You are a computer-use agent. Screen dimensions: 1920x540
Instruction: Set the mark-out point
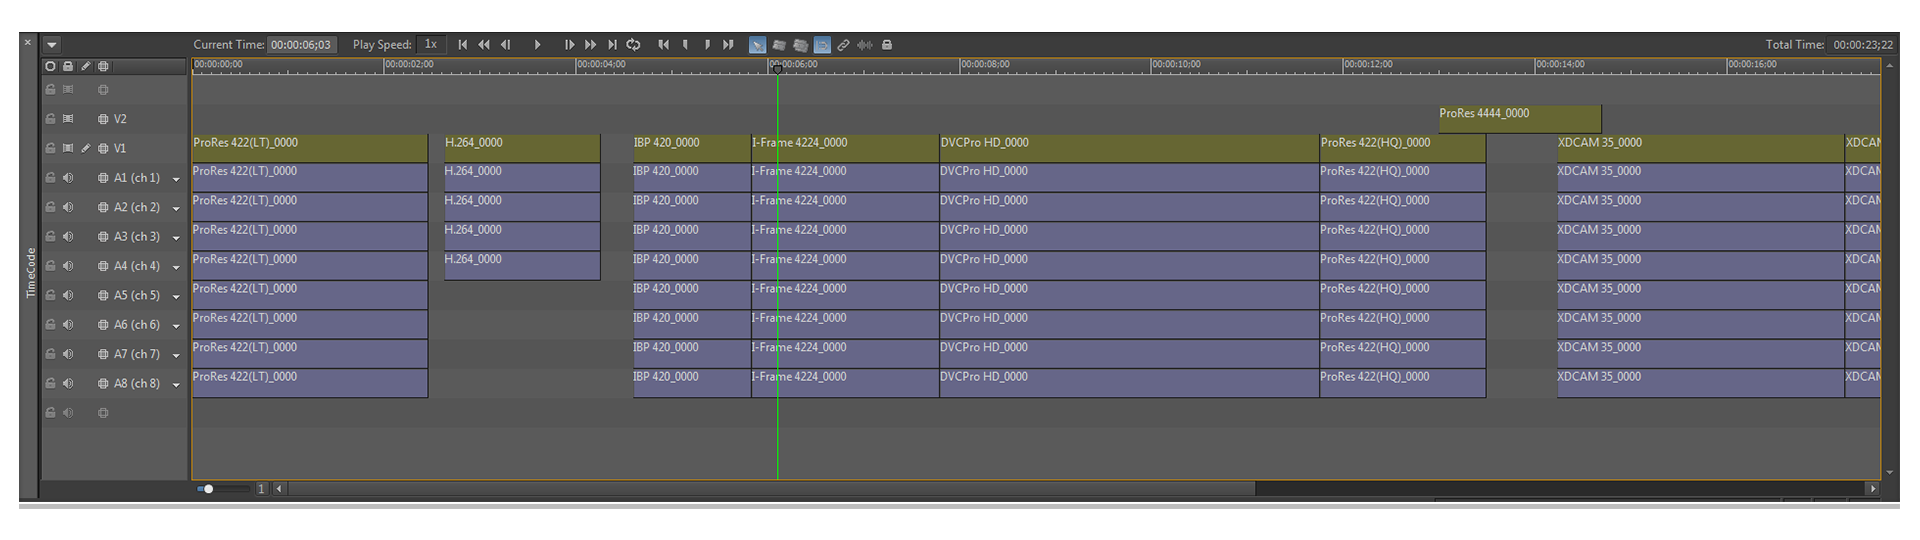pos(707,45)
